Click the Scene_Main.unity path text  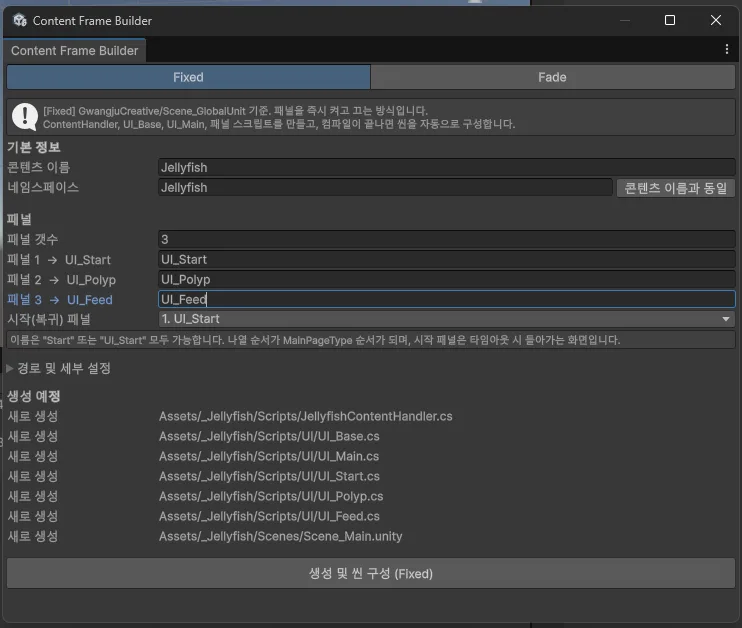coord(281,536)
